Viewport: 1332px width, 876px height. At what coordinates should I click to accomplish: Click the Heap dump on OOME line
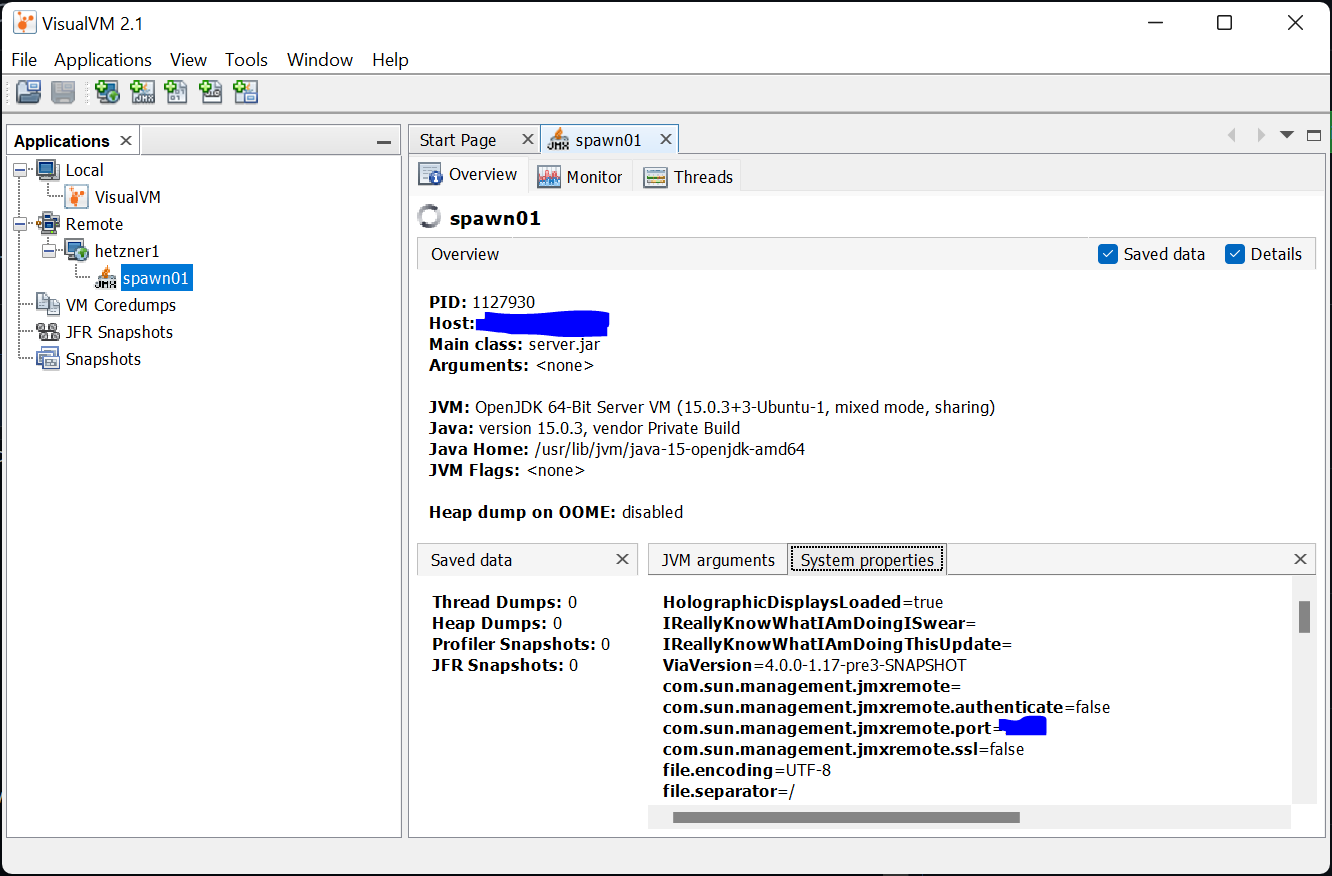tap(556, 512)
